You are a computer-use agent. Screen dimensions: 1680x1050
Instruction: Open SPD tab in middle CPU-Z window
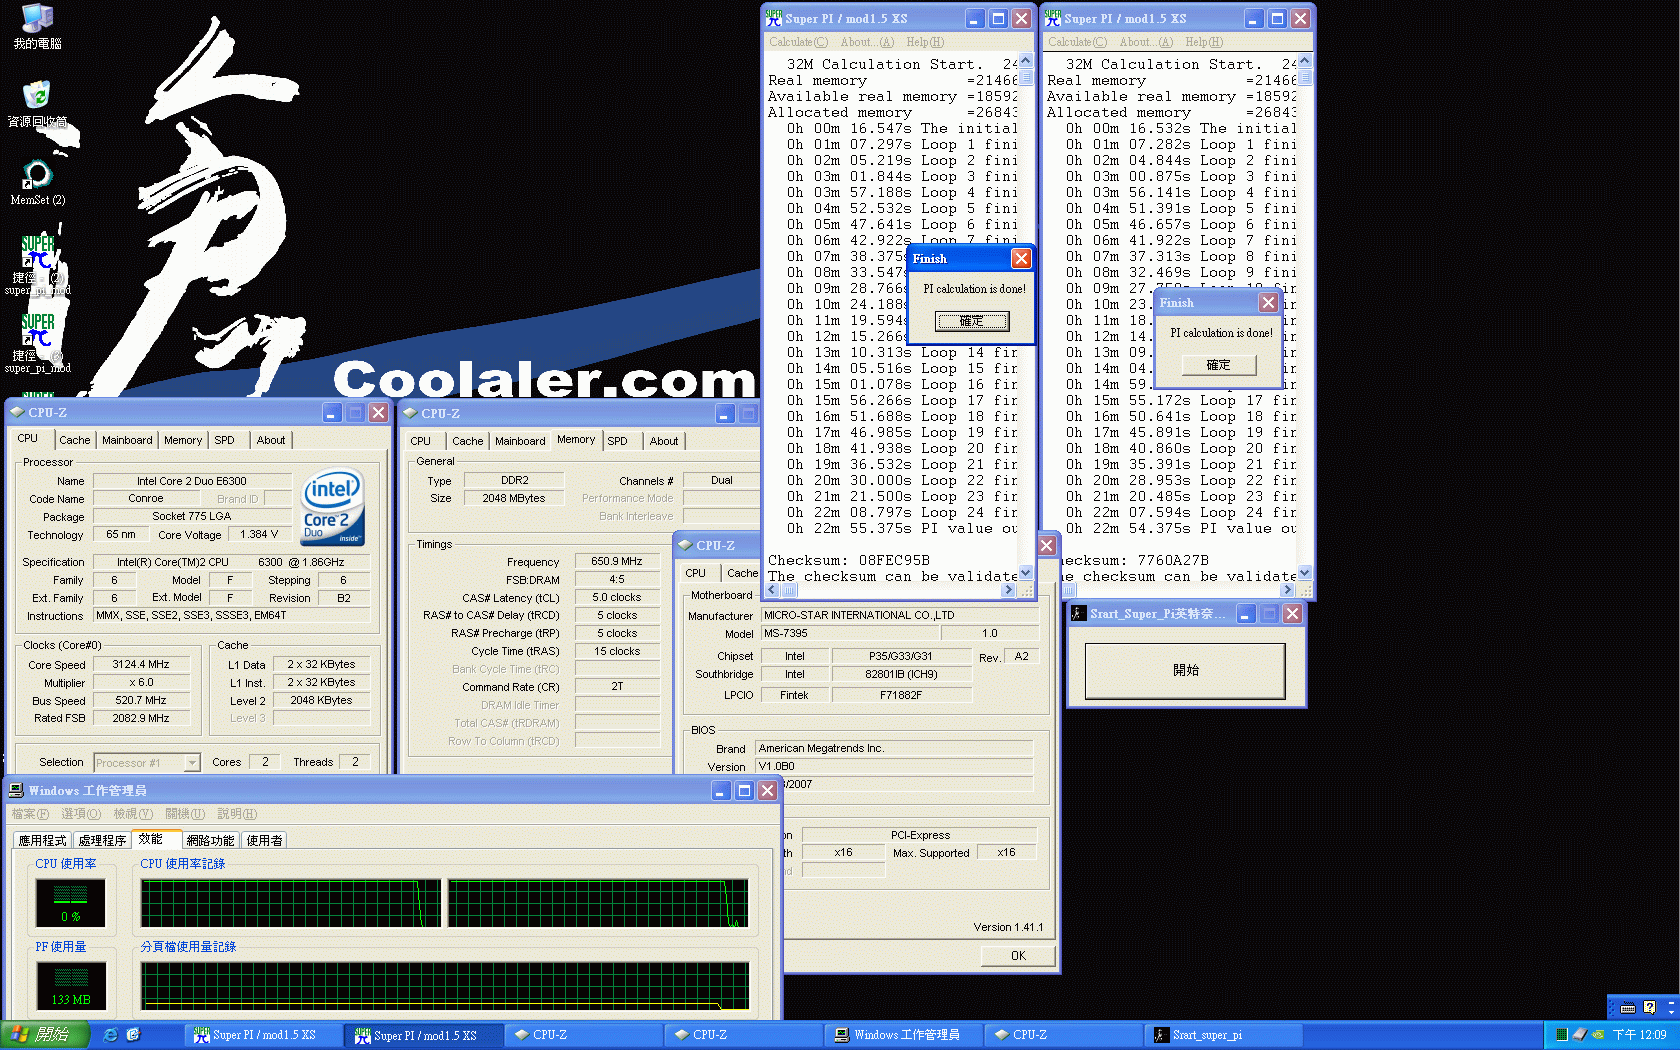click(x=617, y=441)
